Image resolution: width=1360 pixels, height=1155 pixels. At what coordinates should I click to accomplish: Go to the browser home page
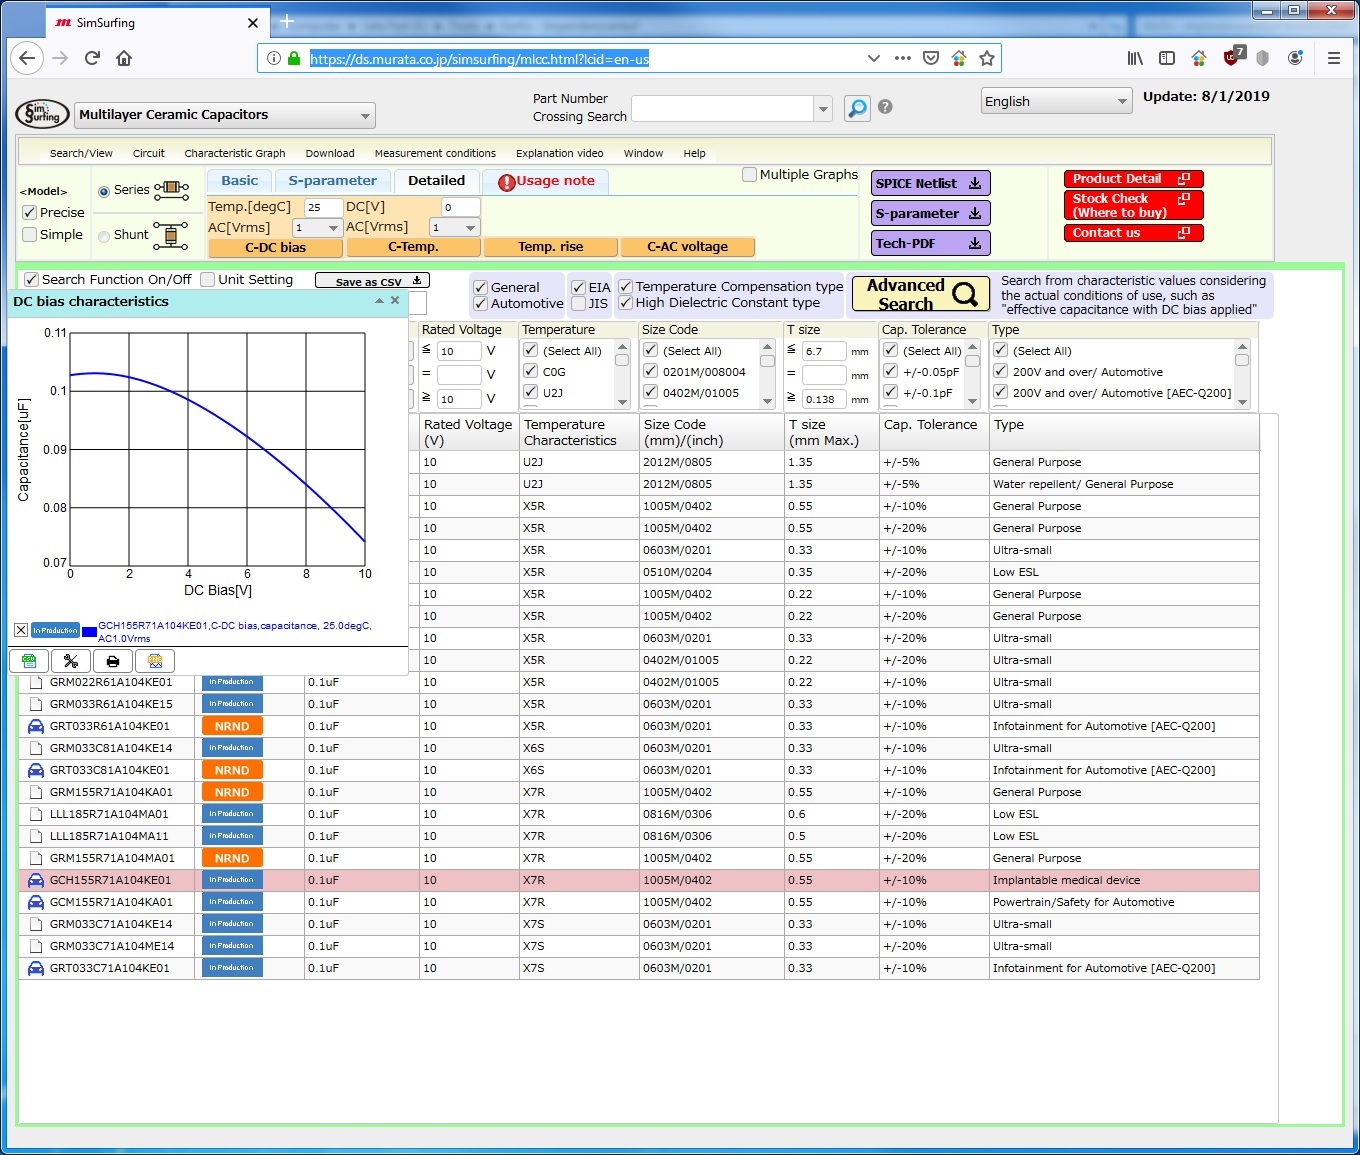(124, 58)
